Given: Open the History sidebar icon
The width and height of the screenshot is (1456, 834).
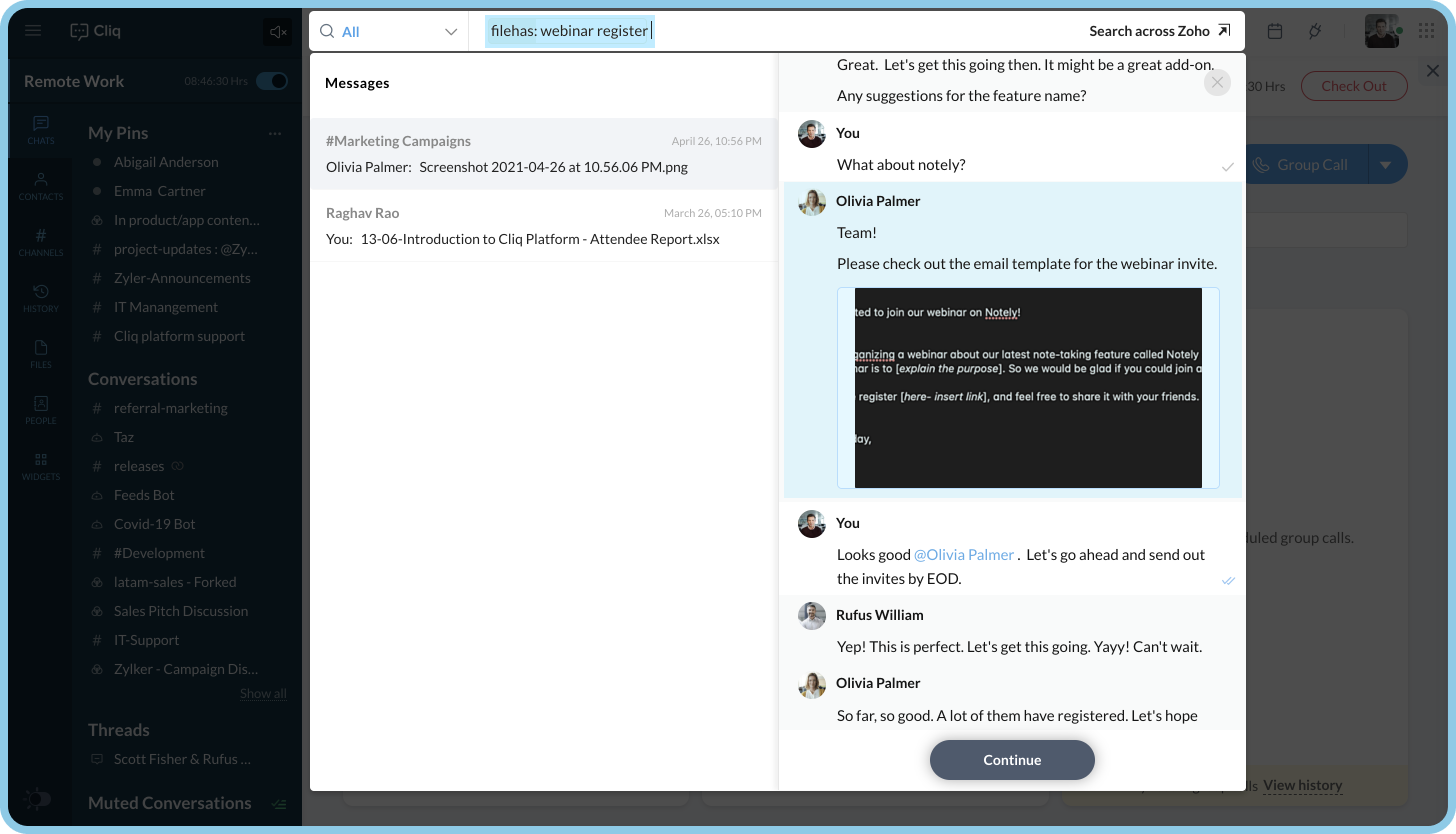Looking at the screenshot, I should click(x=41, y=298).
